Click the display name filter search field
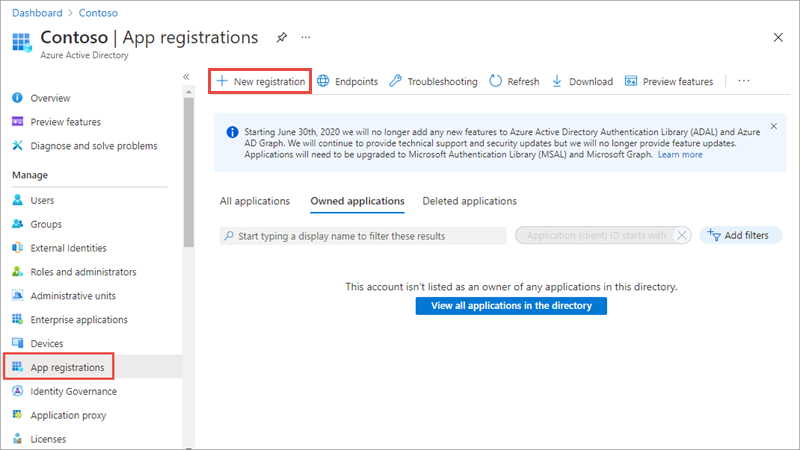The image size is (800, 450). pyautogui.click(x=363, y=236)
